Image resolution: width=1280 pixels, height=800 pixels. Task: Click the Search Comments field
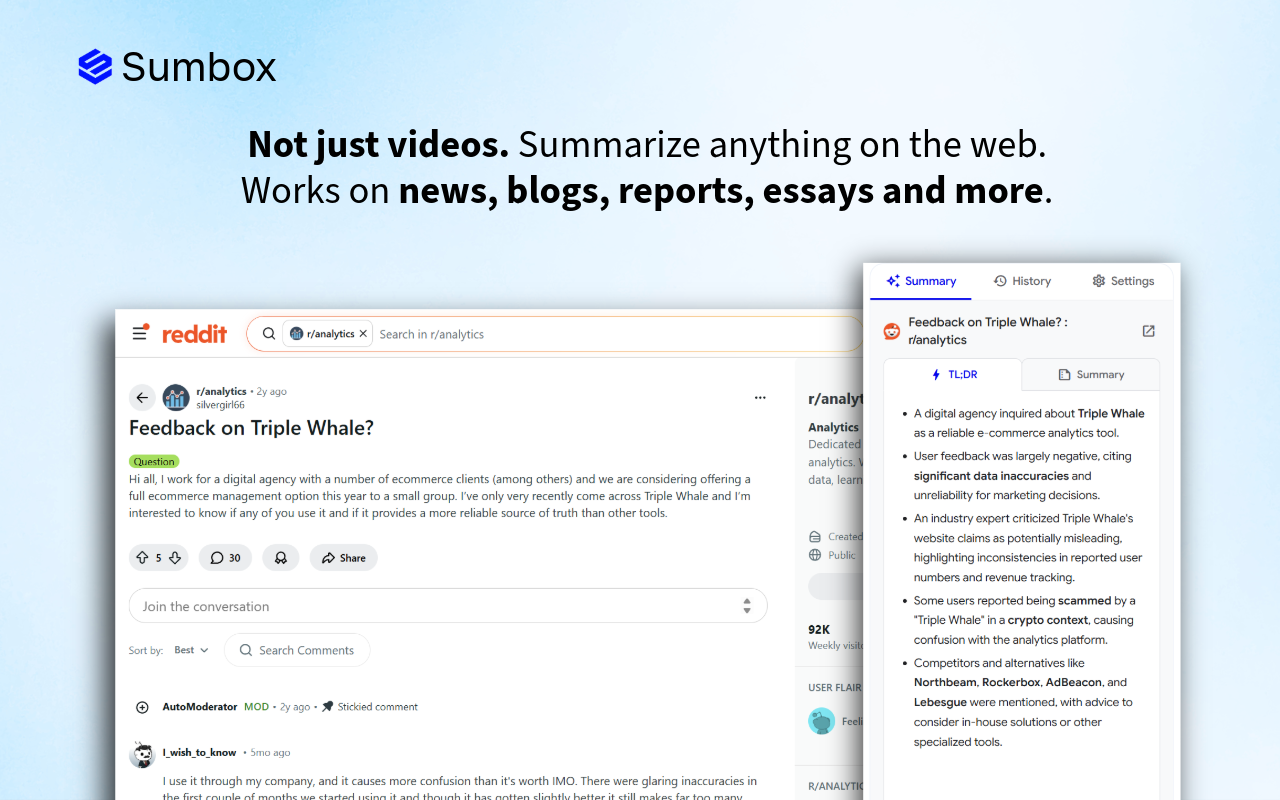297,650
